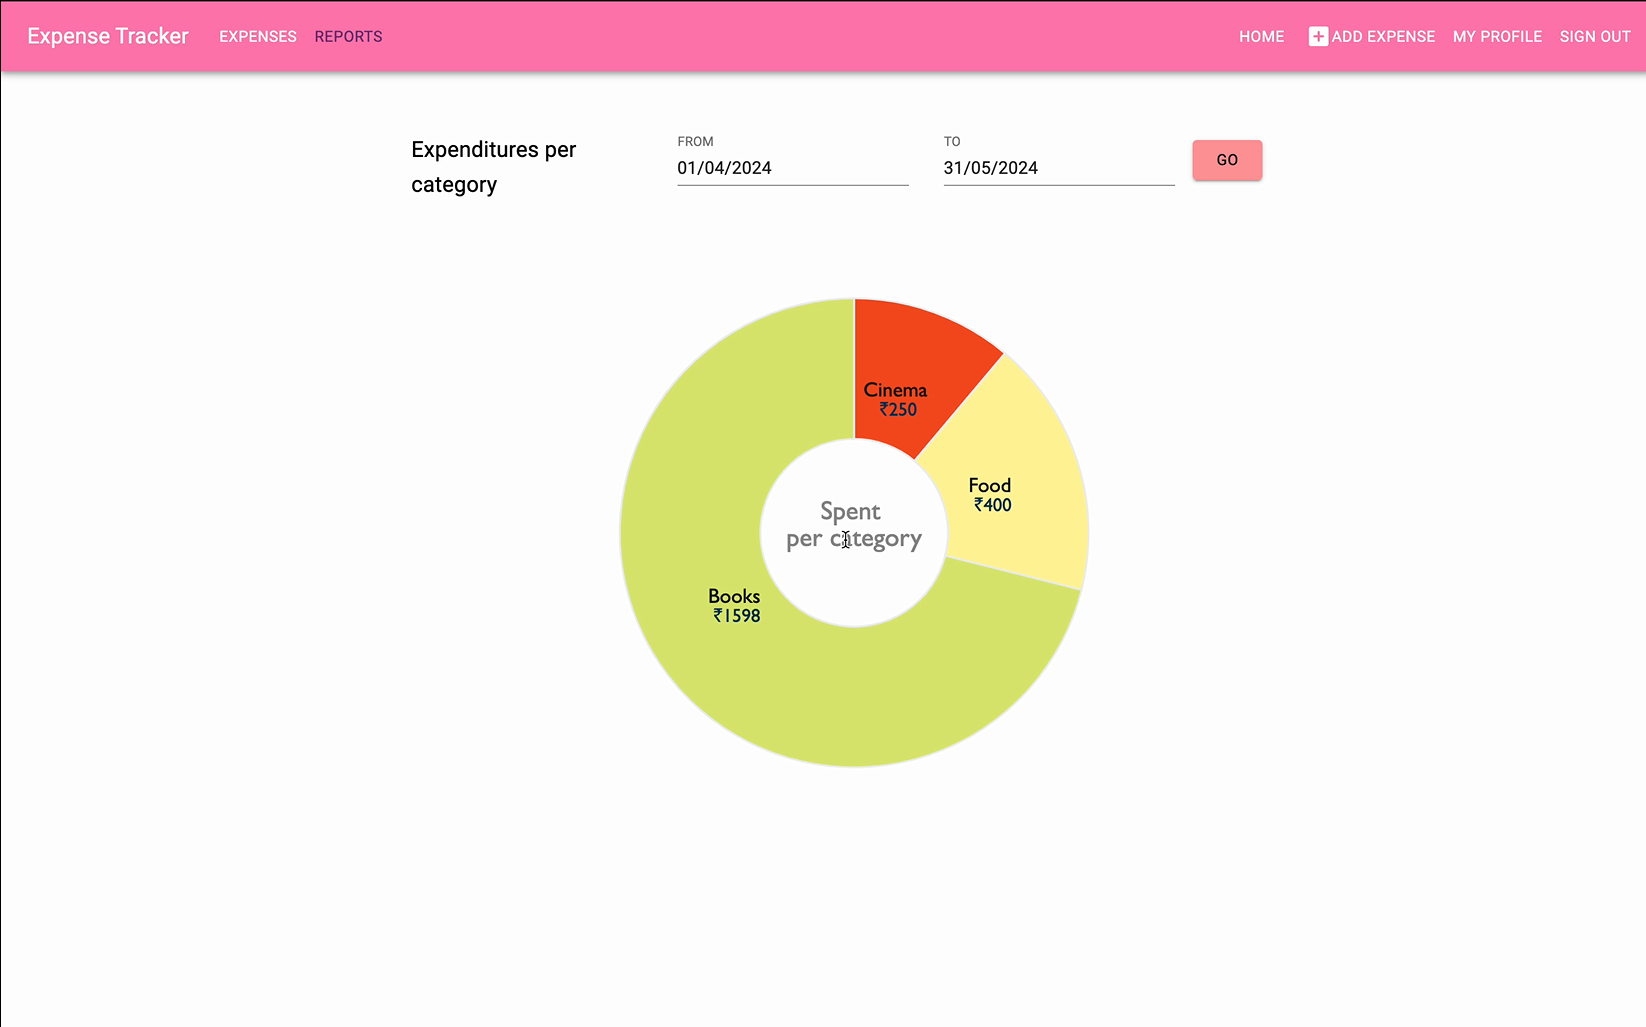This screenshot has height=1027, width=1646.
Task: Click the 'Expenditures per category' heading
Action: tap(494, 167)
